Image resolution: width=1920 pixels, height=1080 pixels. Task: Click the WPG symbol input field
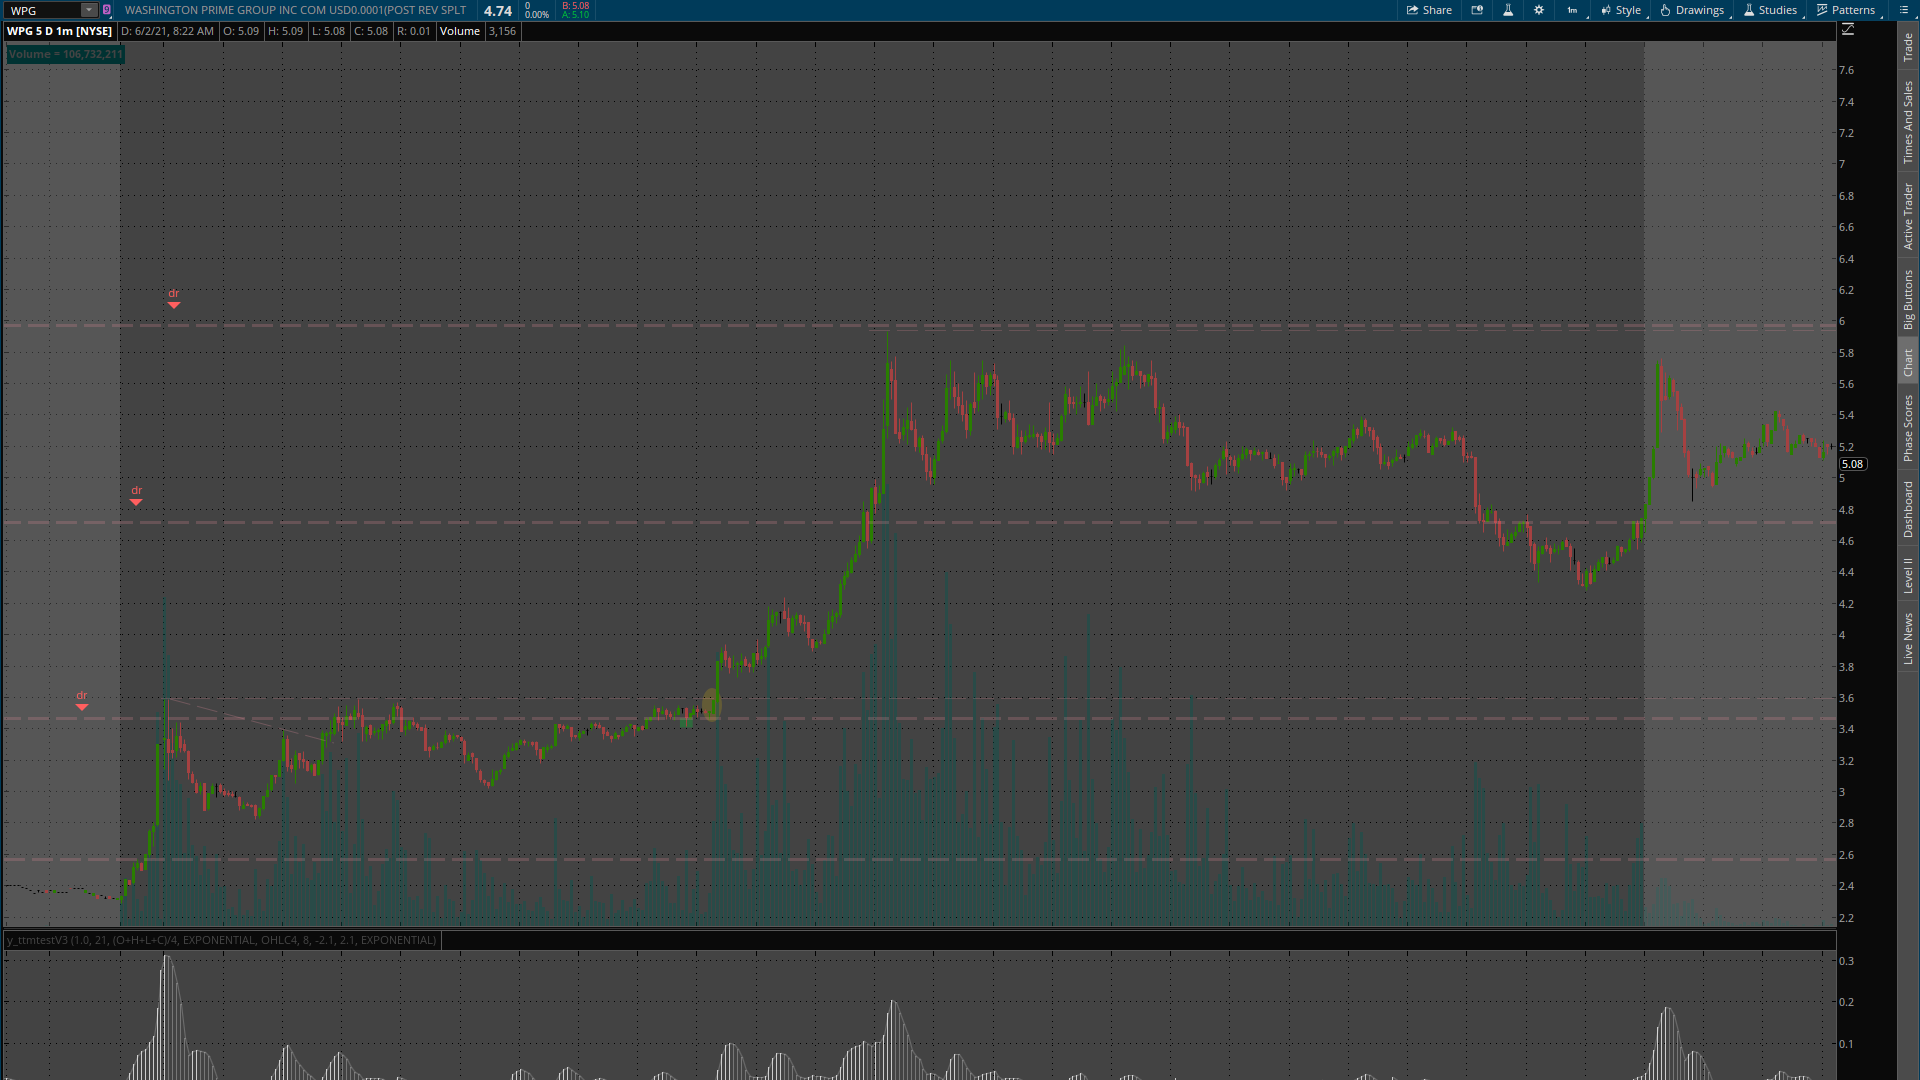coord(42,10)
